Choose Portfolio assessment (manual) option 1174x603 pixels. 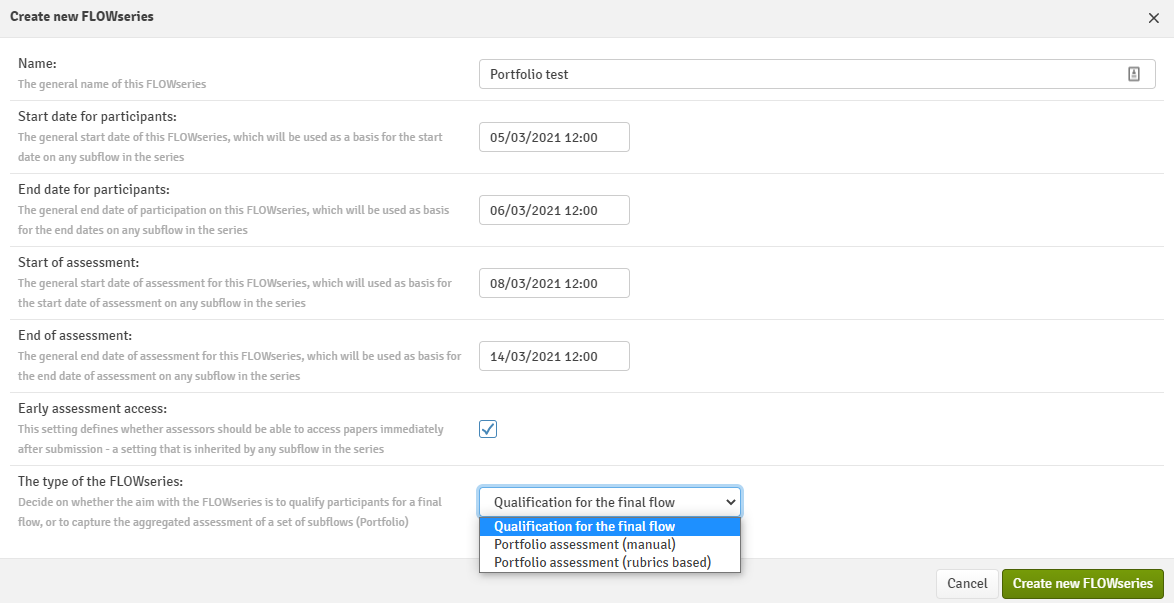point(609,544)
